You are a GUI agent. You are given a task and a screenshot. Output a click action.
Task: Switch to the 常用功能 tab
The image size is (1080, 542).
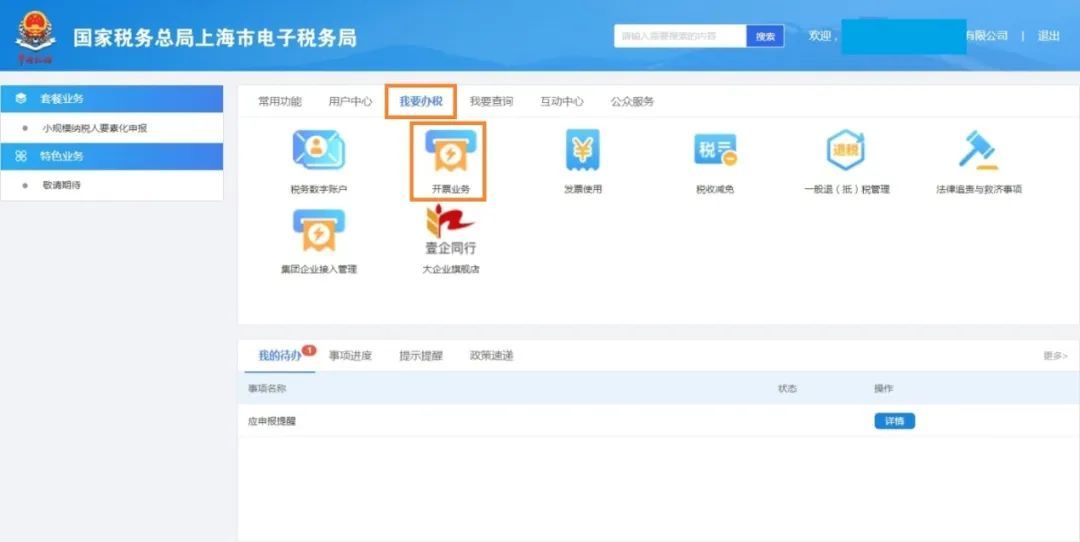[x=279, y=101]
